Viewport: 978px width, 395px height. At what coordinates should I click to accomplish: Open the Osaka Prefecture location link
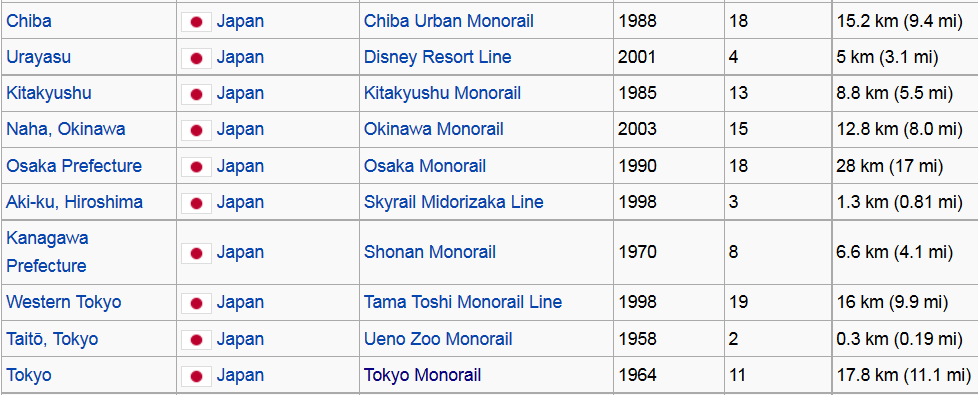[x=74, y=166]
